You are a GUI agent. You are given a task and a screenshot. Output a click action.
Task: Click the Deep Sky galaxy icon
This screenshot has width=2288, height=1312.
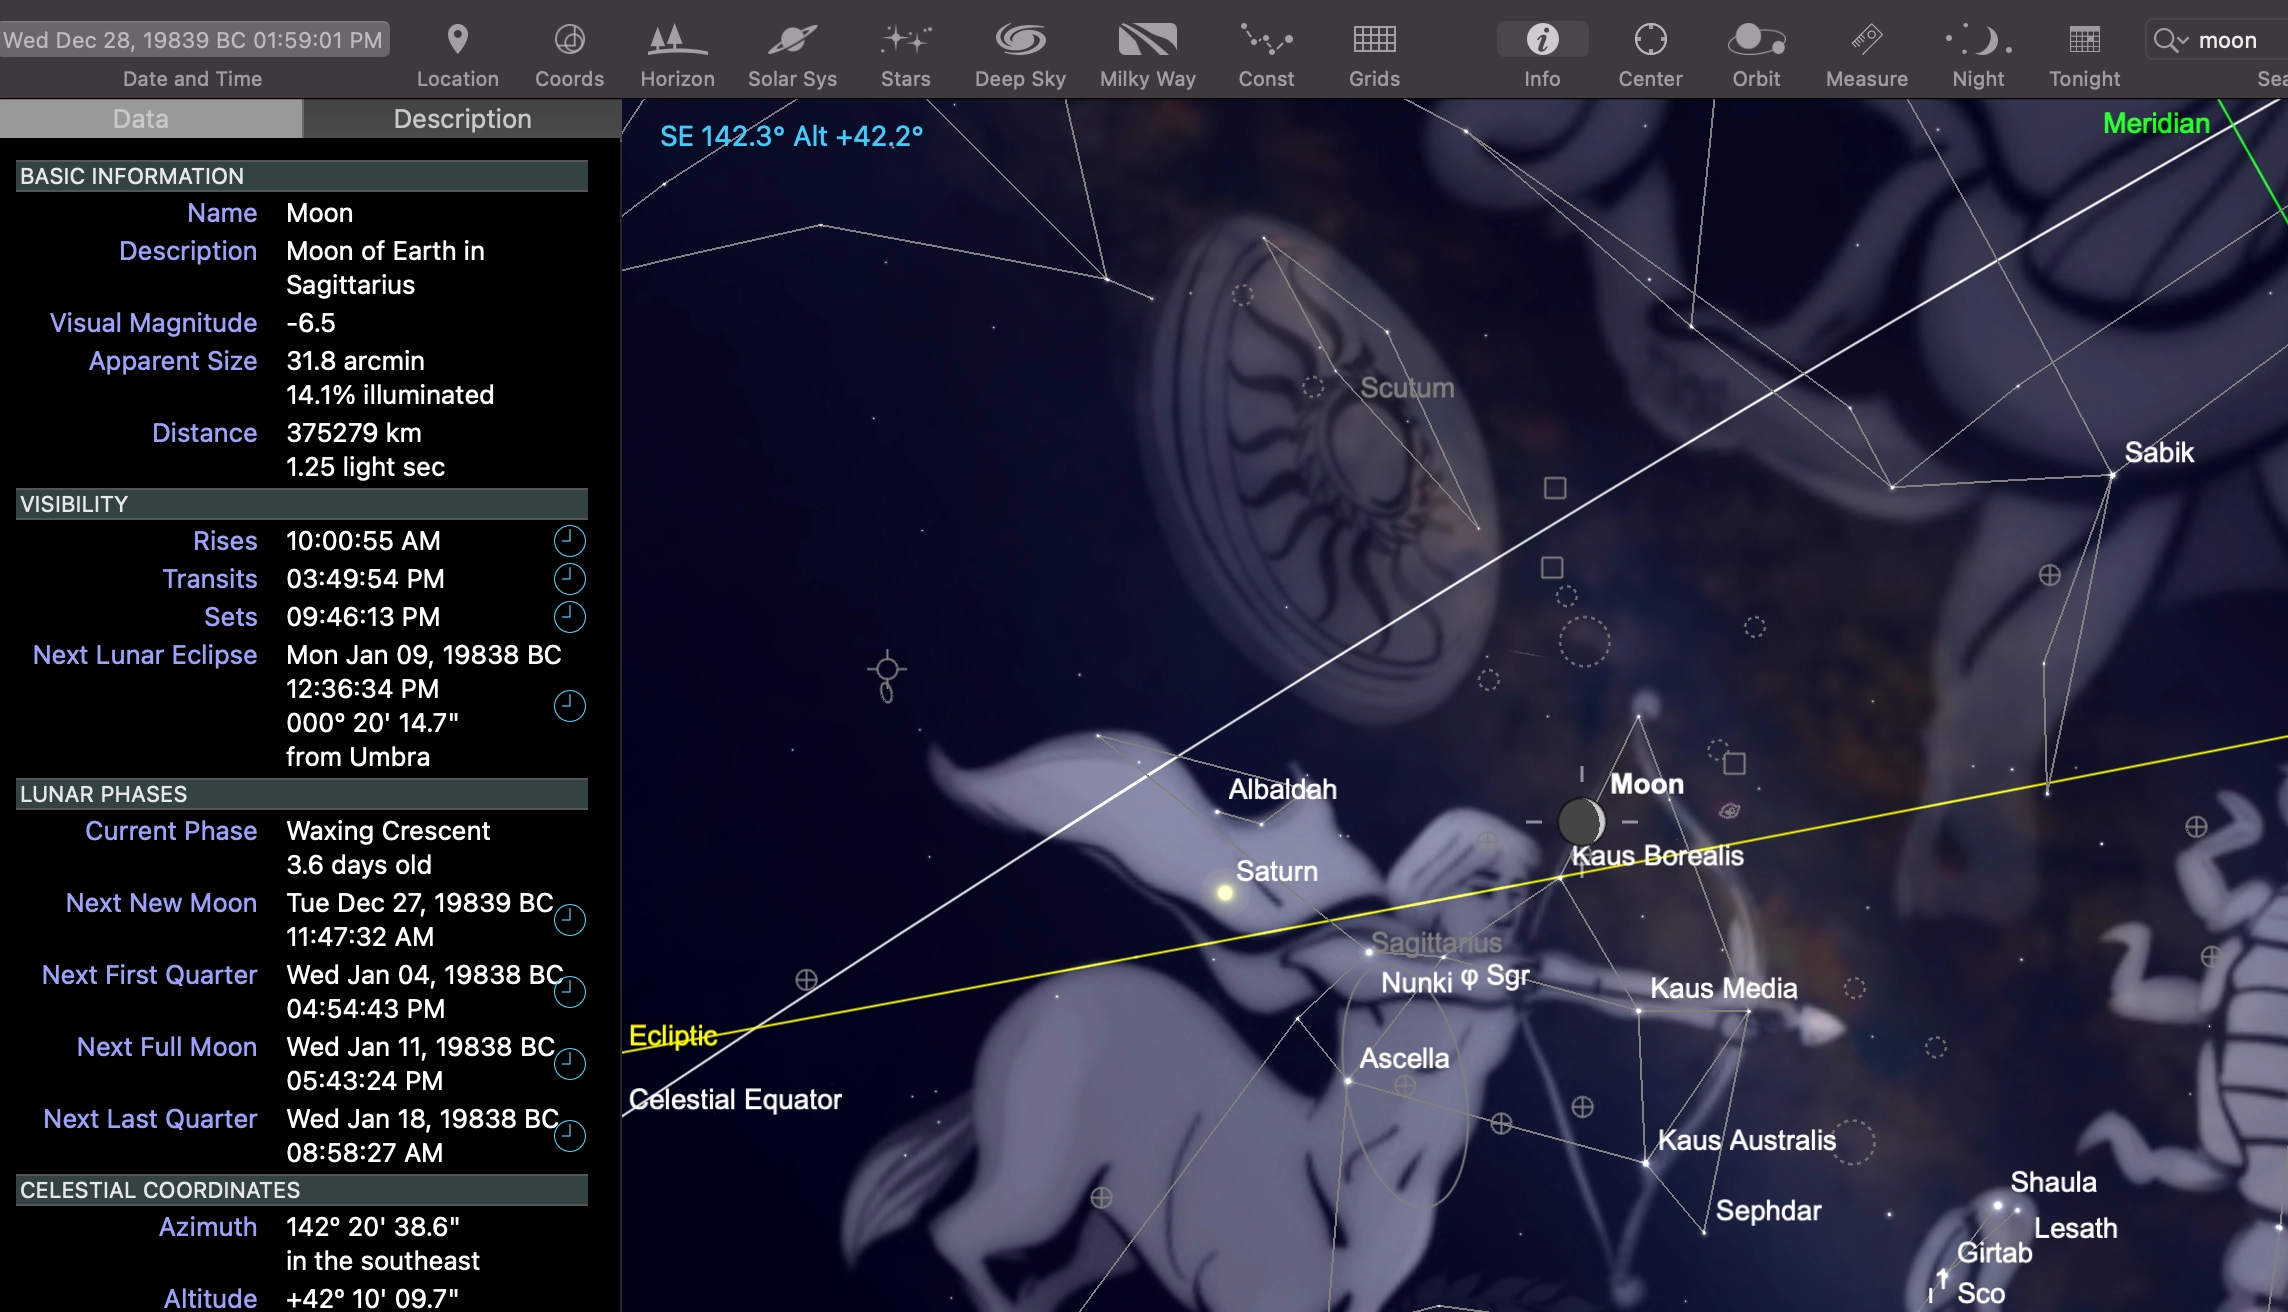(x=1020, y=41)
